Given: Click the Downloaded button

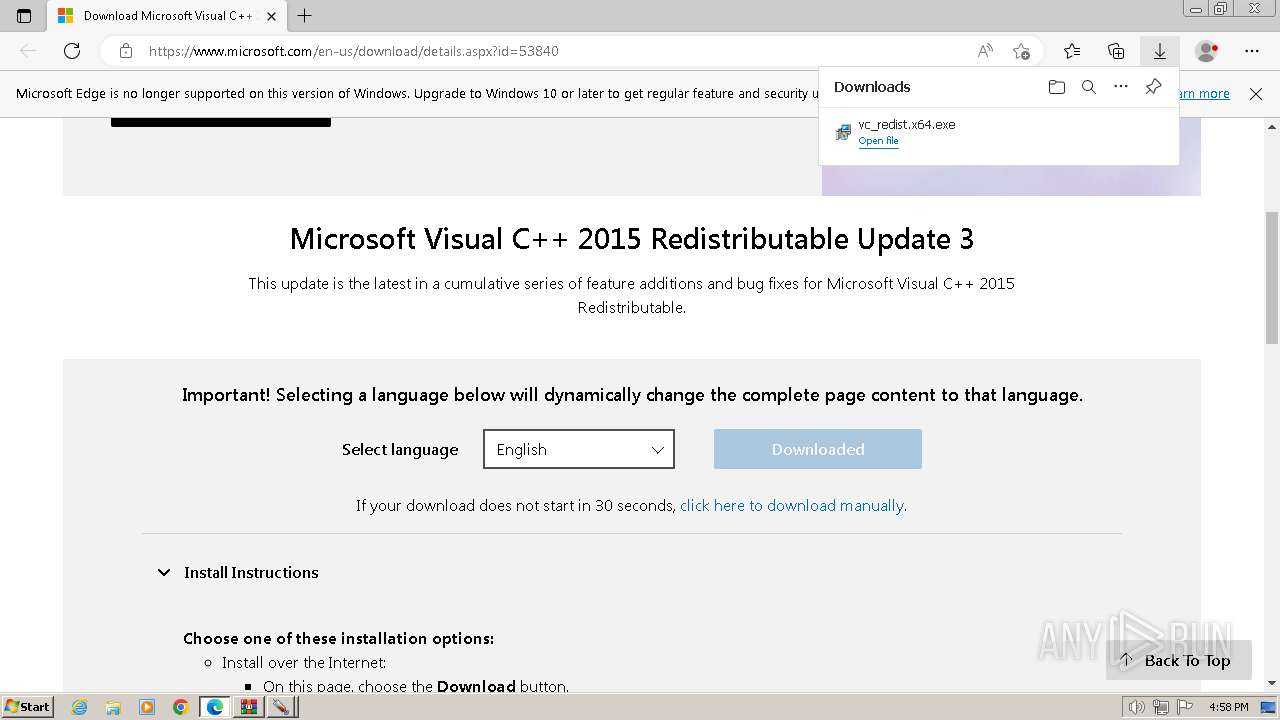Looking at the screenshot, I should point(818,449).
